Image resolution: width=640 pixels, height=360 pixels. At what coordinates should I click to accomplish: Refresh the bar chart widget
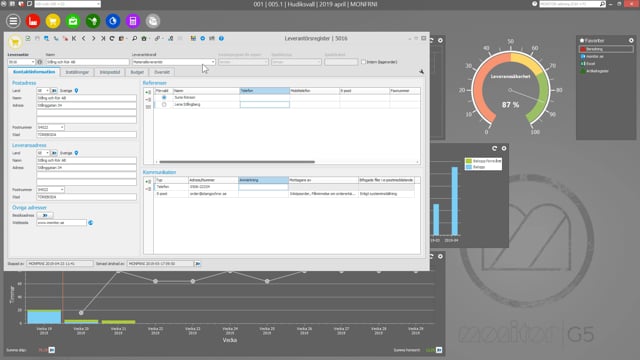pos(494,149)
